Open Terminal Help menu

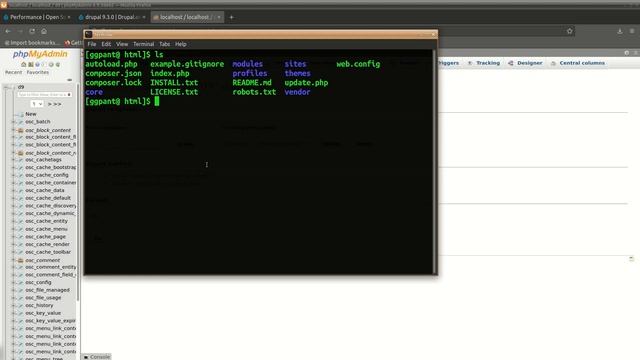click(x=180, y=44)
